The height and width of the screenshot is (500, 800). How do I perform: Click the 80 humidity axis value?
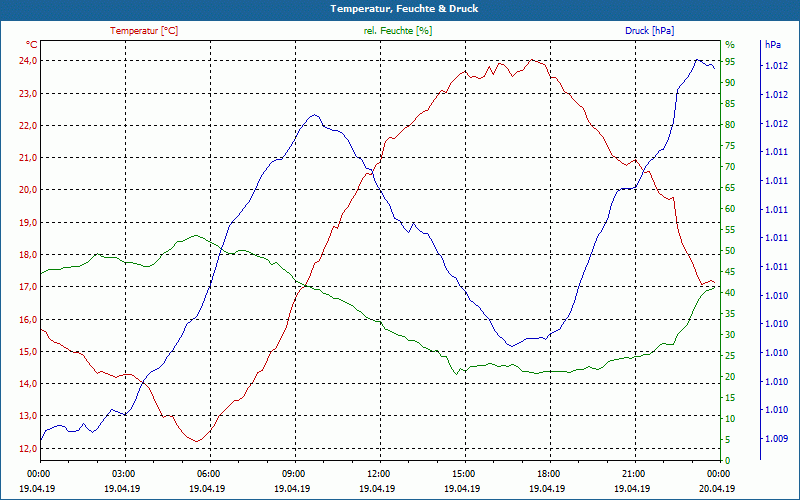(730, 124)
